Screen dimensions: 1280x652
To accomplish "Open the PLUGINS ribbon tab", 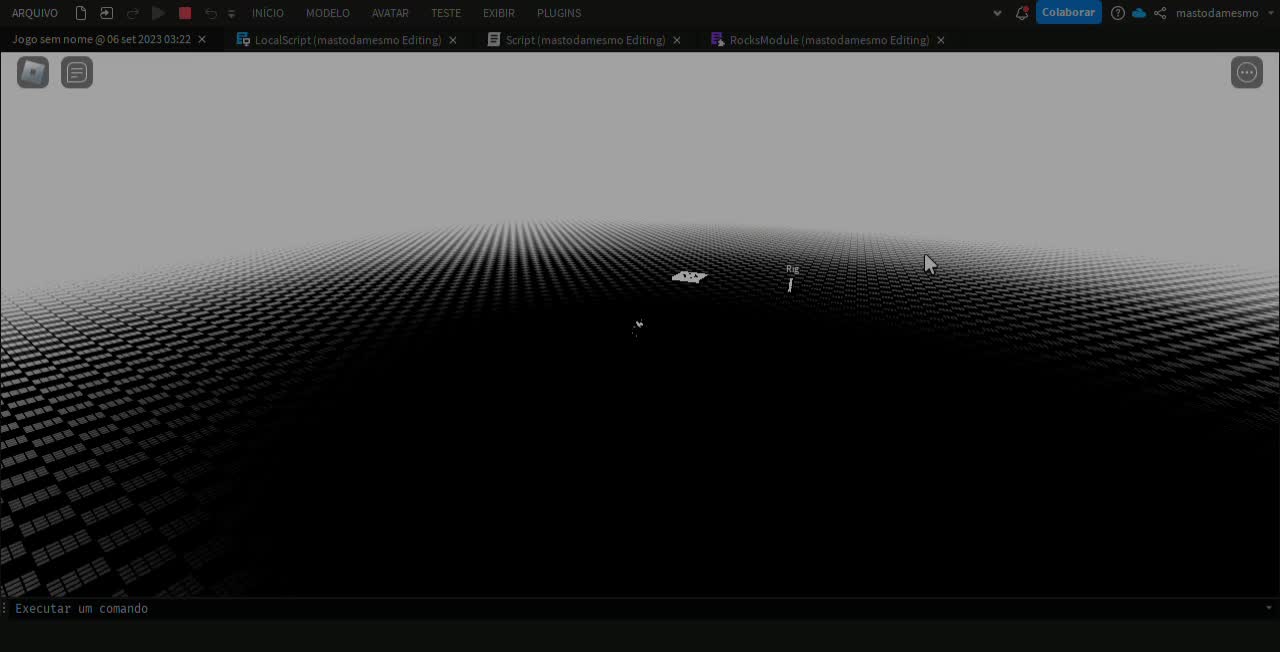I will point(559,13).
